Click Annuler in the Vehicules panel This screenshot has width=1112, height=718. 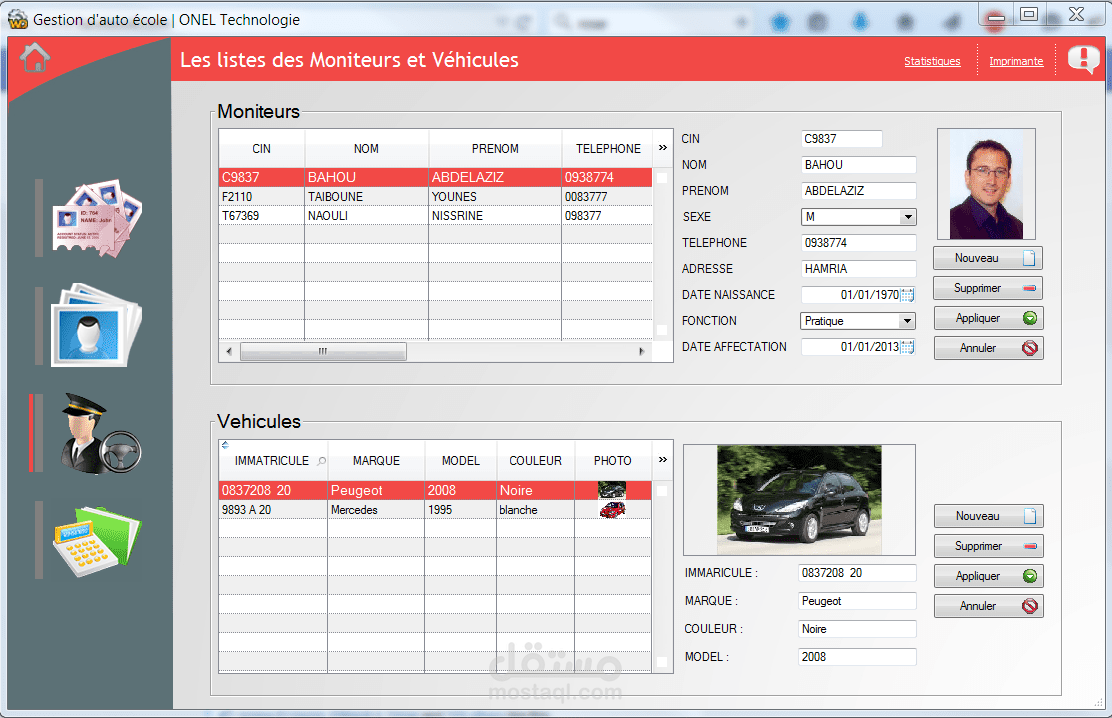tap(988, 606)
